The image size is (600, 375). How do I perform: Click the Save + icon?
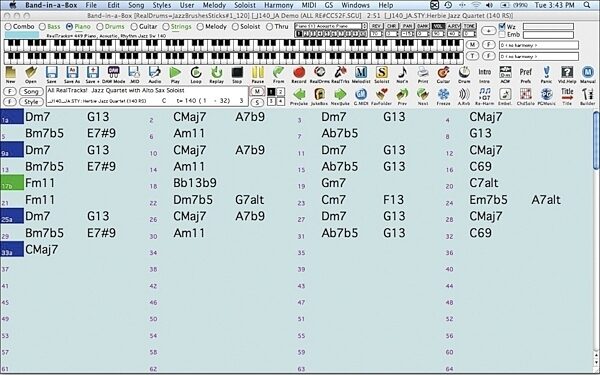click(93, 74)
